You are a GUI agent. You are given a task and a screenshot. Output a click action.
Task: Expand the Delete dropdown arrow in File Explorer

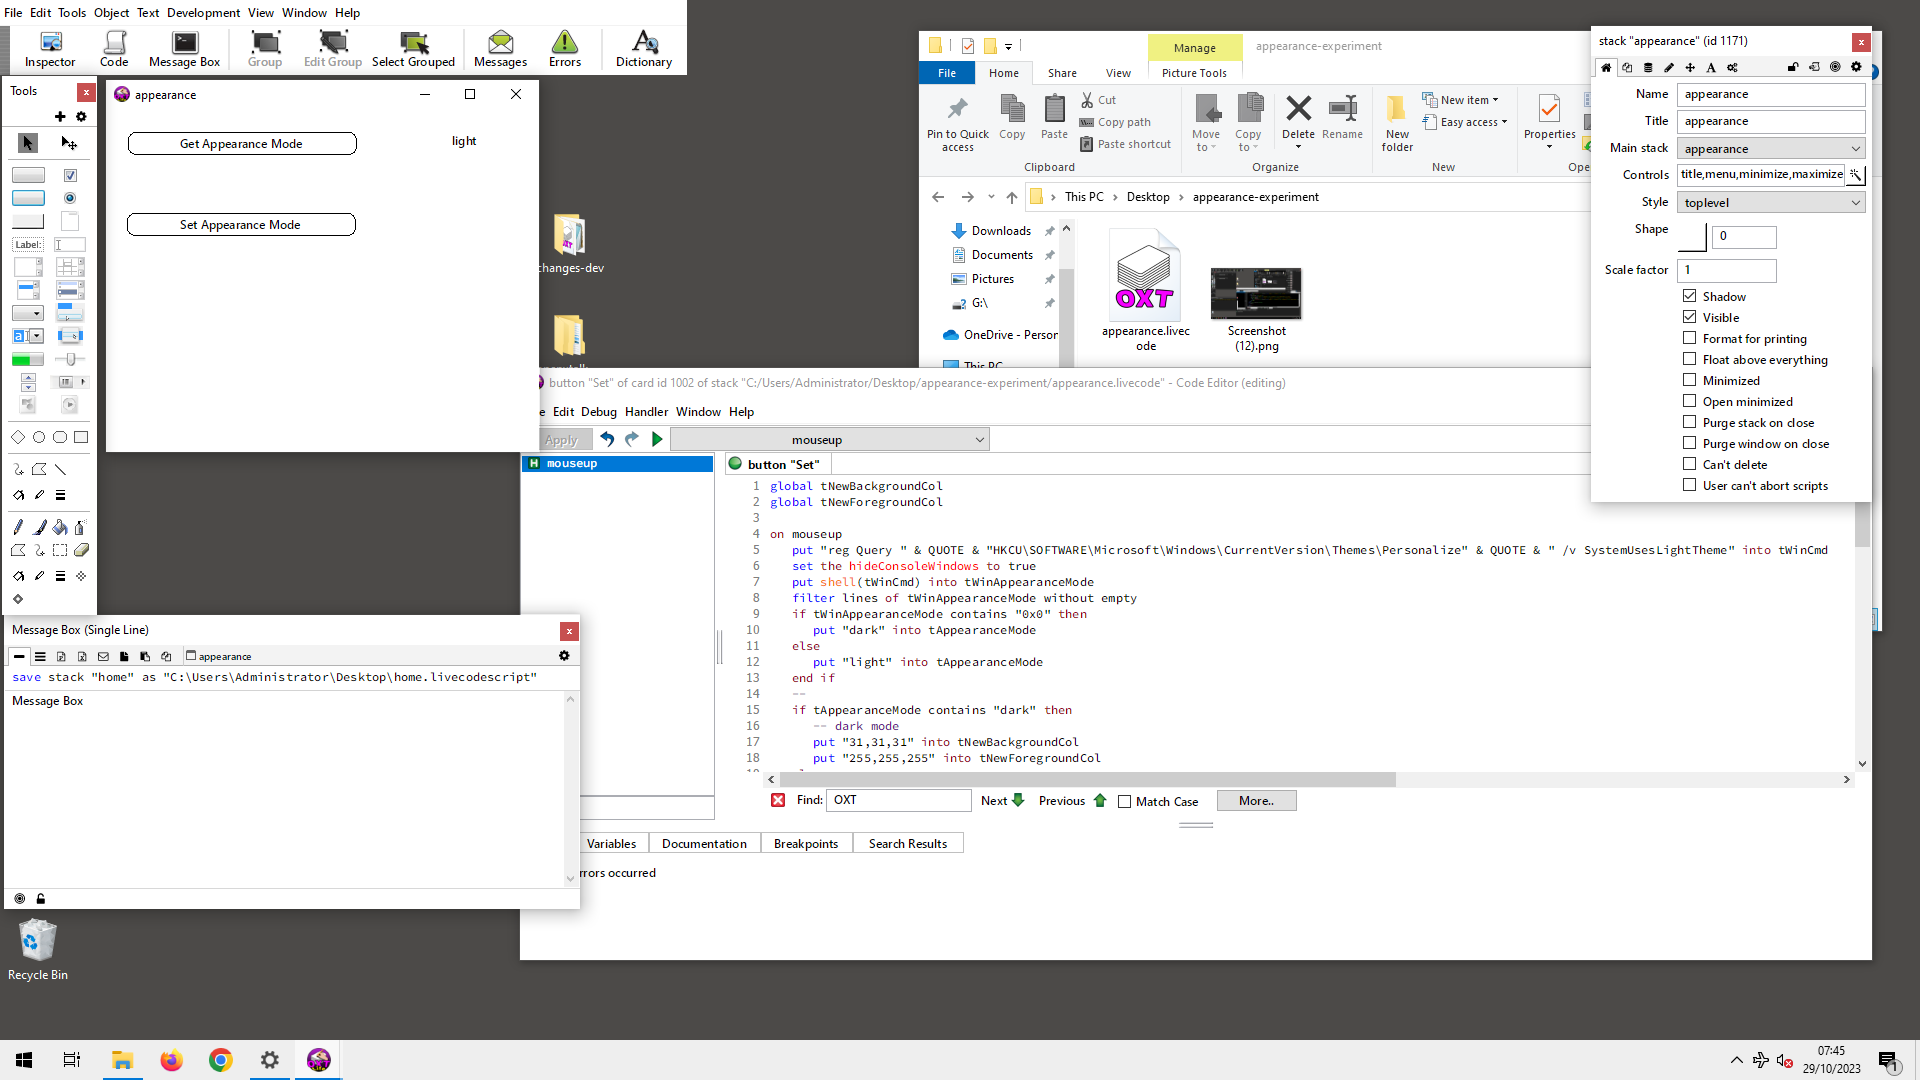click(1298, 147)
